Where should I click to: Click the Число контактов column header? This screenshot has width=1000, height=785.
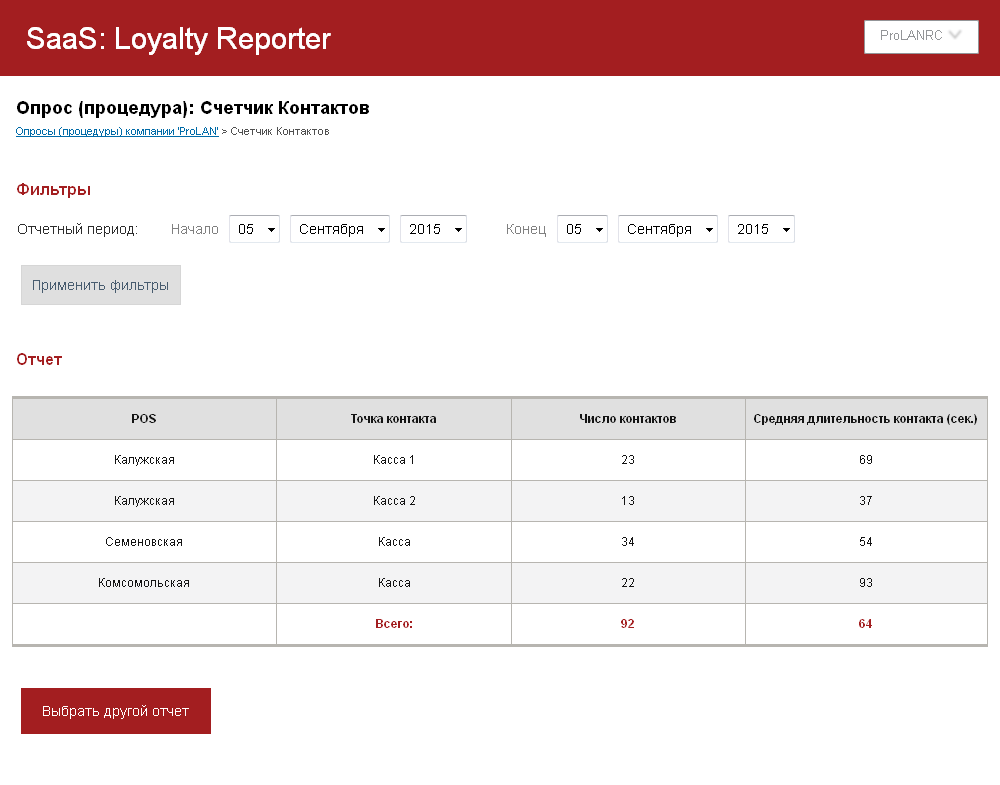coord(627,419)
